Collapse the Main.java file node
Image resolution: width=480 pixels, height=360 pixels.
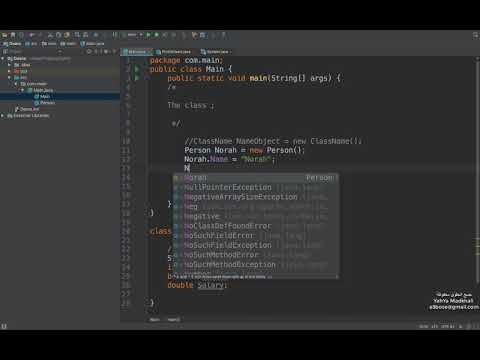point(23,90)
